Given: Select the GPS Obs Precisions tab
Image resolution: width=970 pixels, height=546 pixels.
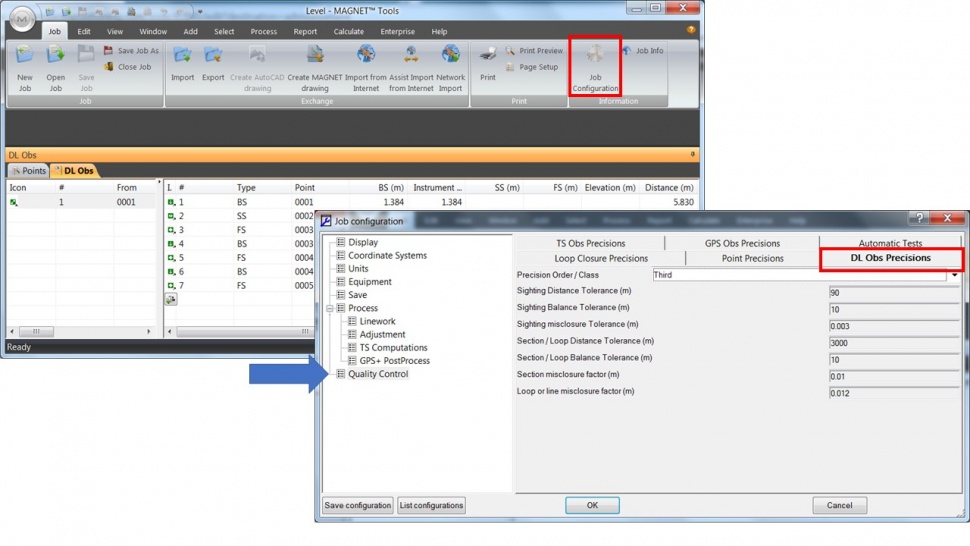Looking at the screenshot, I should (x=742, y=244).
